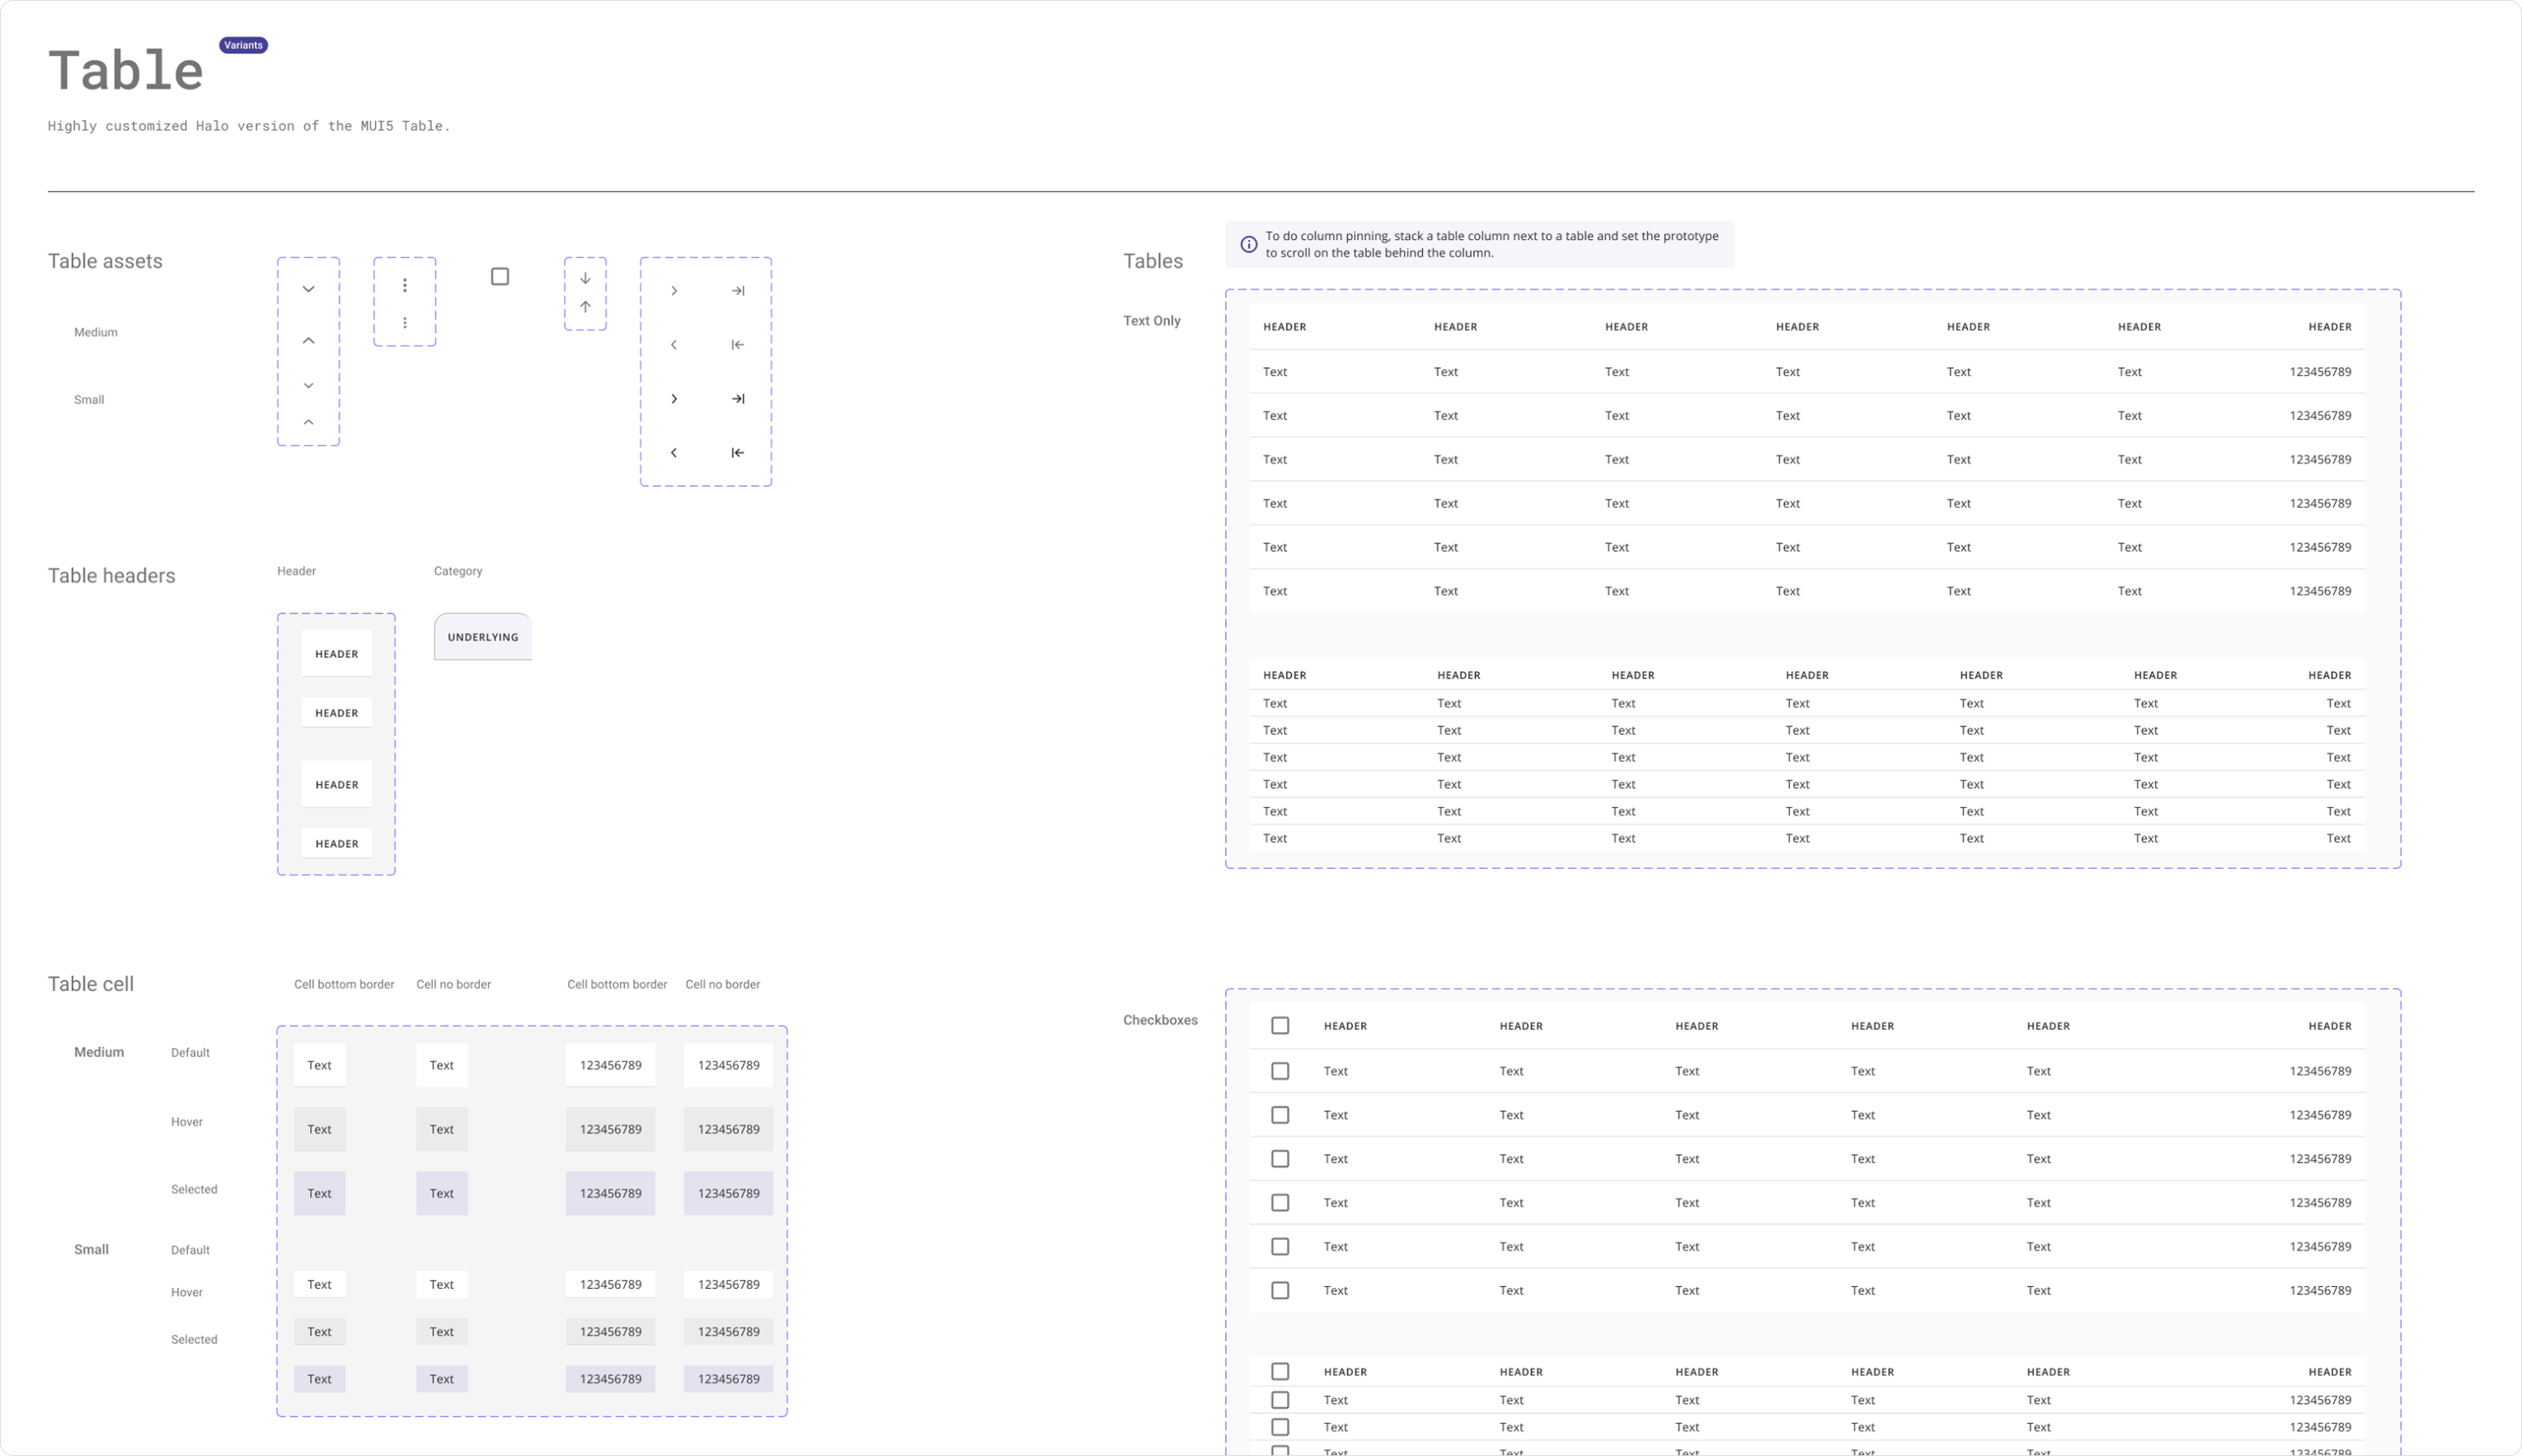Click the info icon beside column pinning note
This screenshot has width=2522, height=1456.
coord(1248,244)
